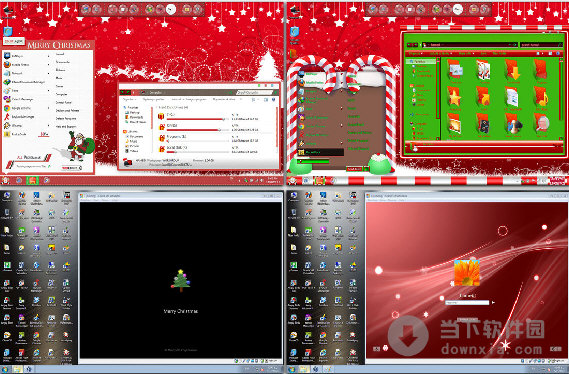Open Links folder with orange arrow
Screen dimensions: 569x374
(484, 98)
